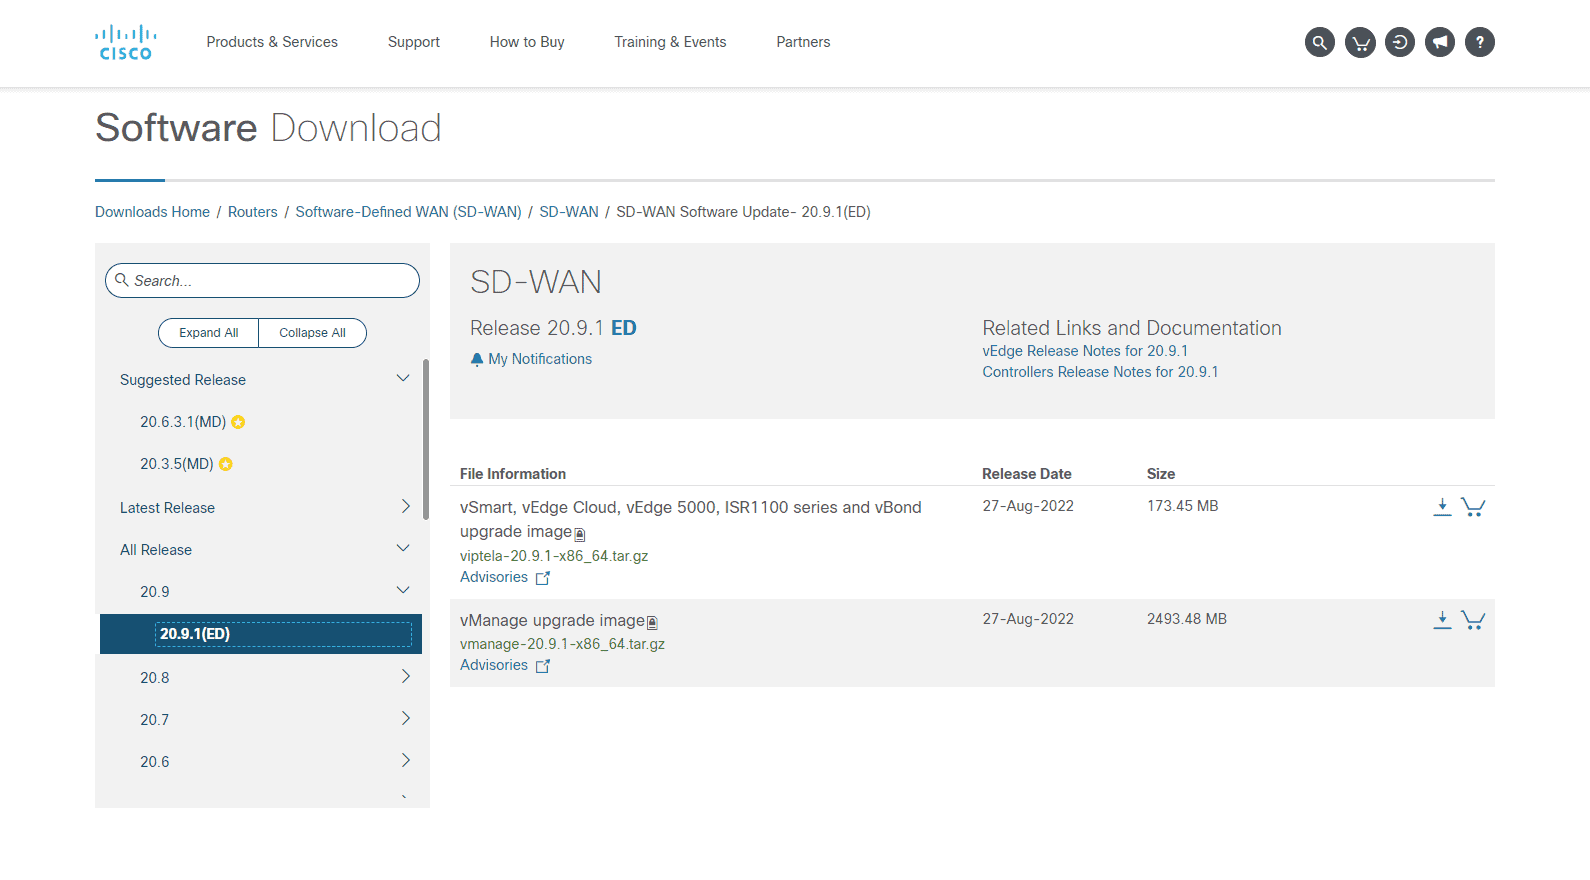Viewport: 1590px width, 880px height.
Task: Click the 2493.48 MB size value
Action: (1187, 619)
